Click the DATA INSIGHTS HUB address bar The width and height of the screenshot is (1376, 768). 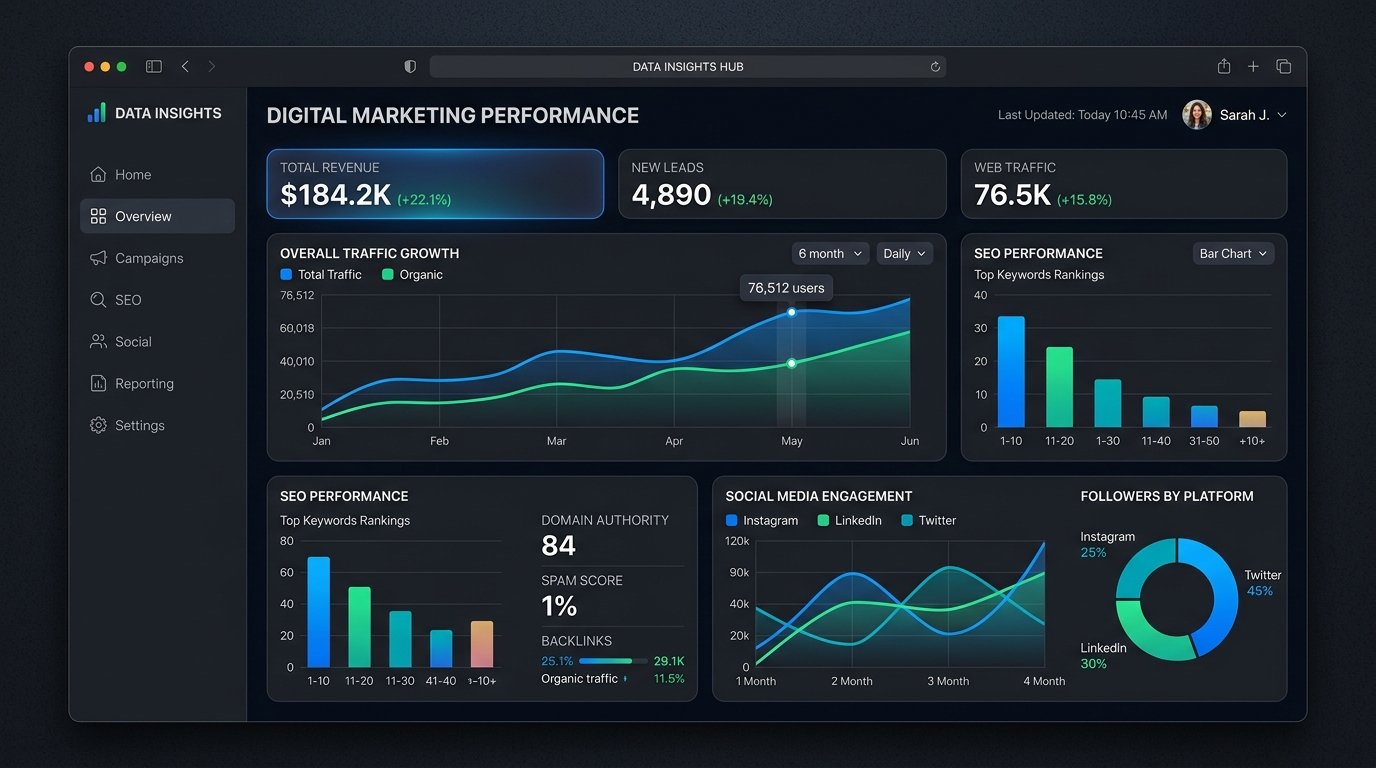[688, 67]
